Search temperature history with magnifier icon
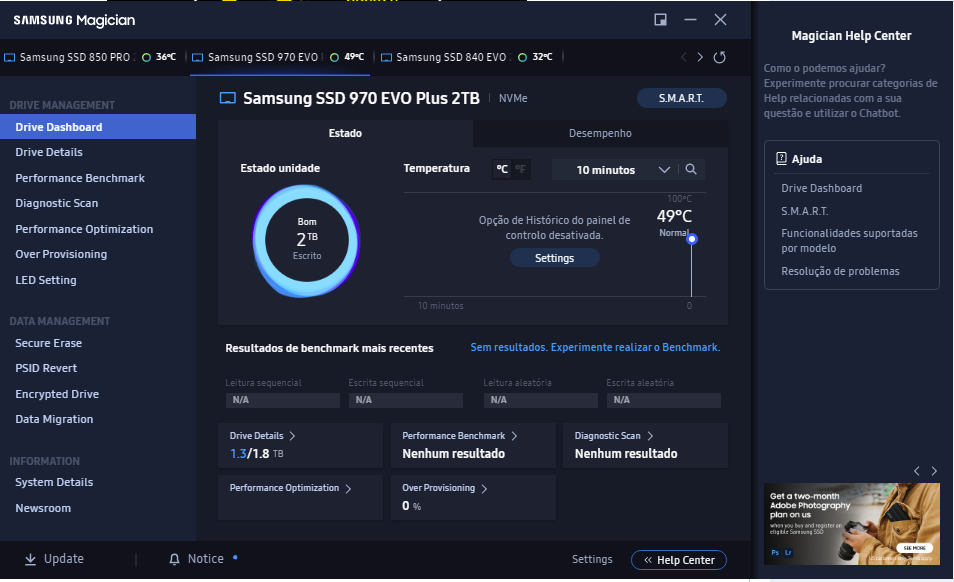The height and width of the screenshot is (582, 954). click(x=691, y=169)
